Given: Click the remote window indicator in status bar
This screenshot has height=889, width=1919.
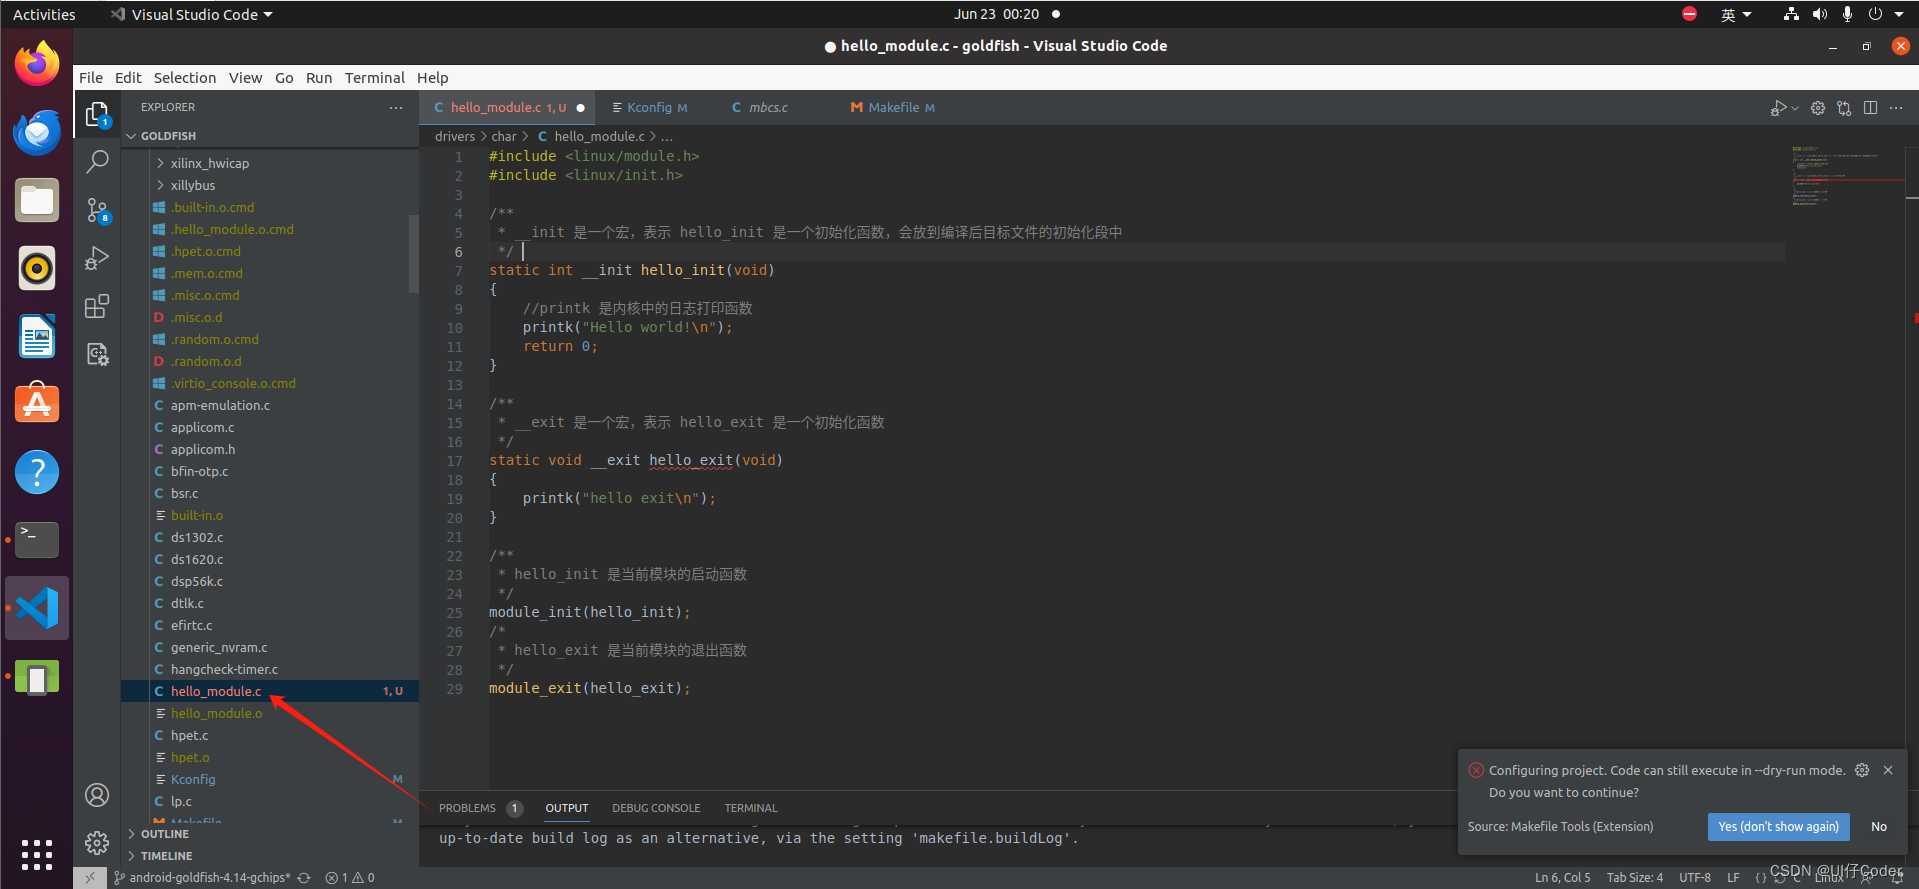Looking at the screenshot, I should coord(89,878).
